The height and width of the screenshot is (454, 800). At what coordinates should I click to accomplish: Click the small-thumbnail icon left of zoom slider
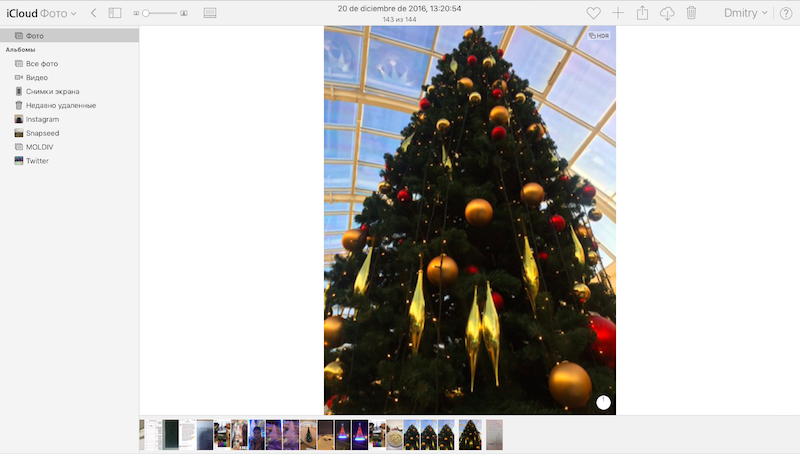[136, 13]
